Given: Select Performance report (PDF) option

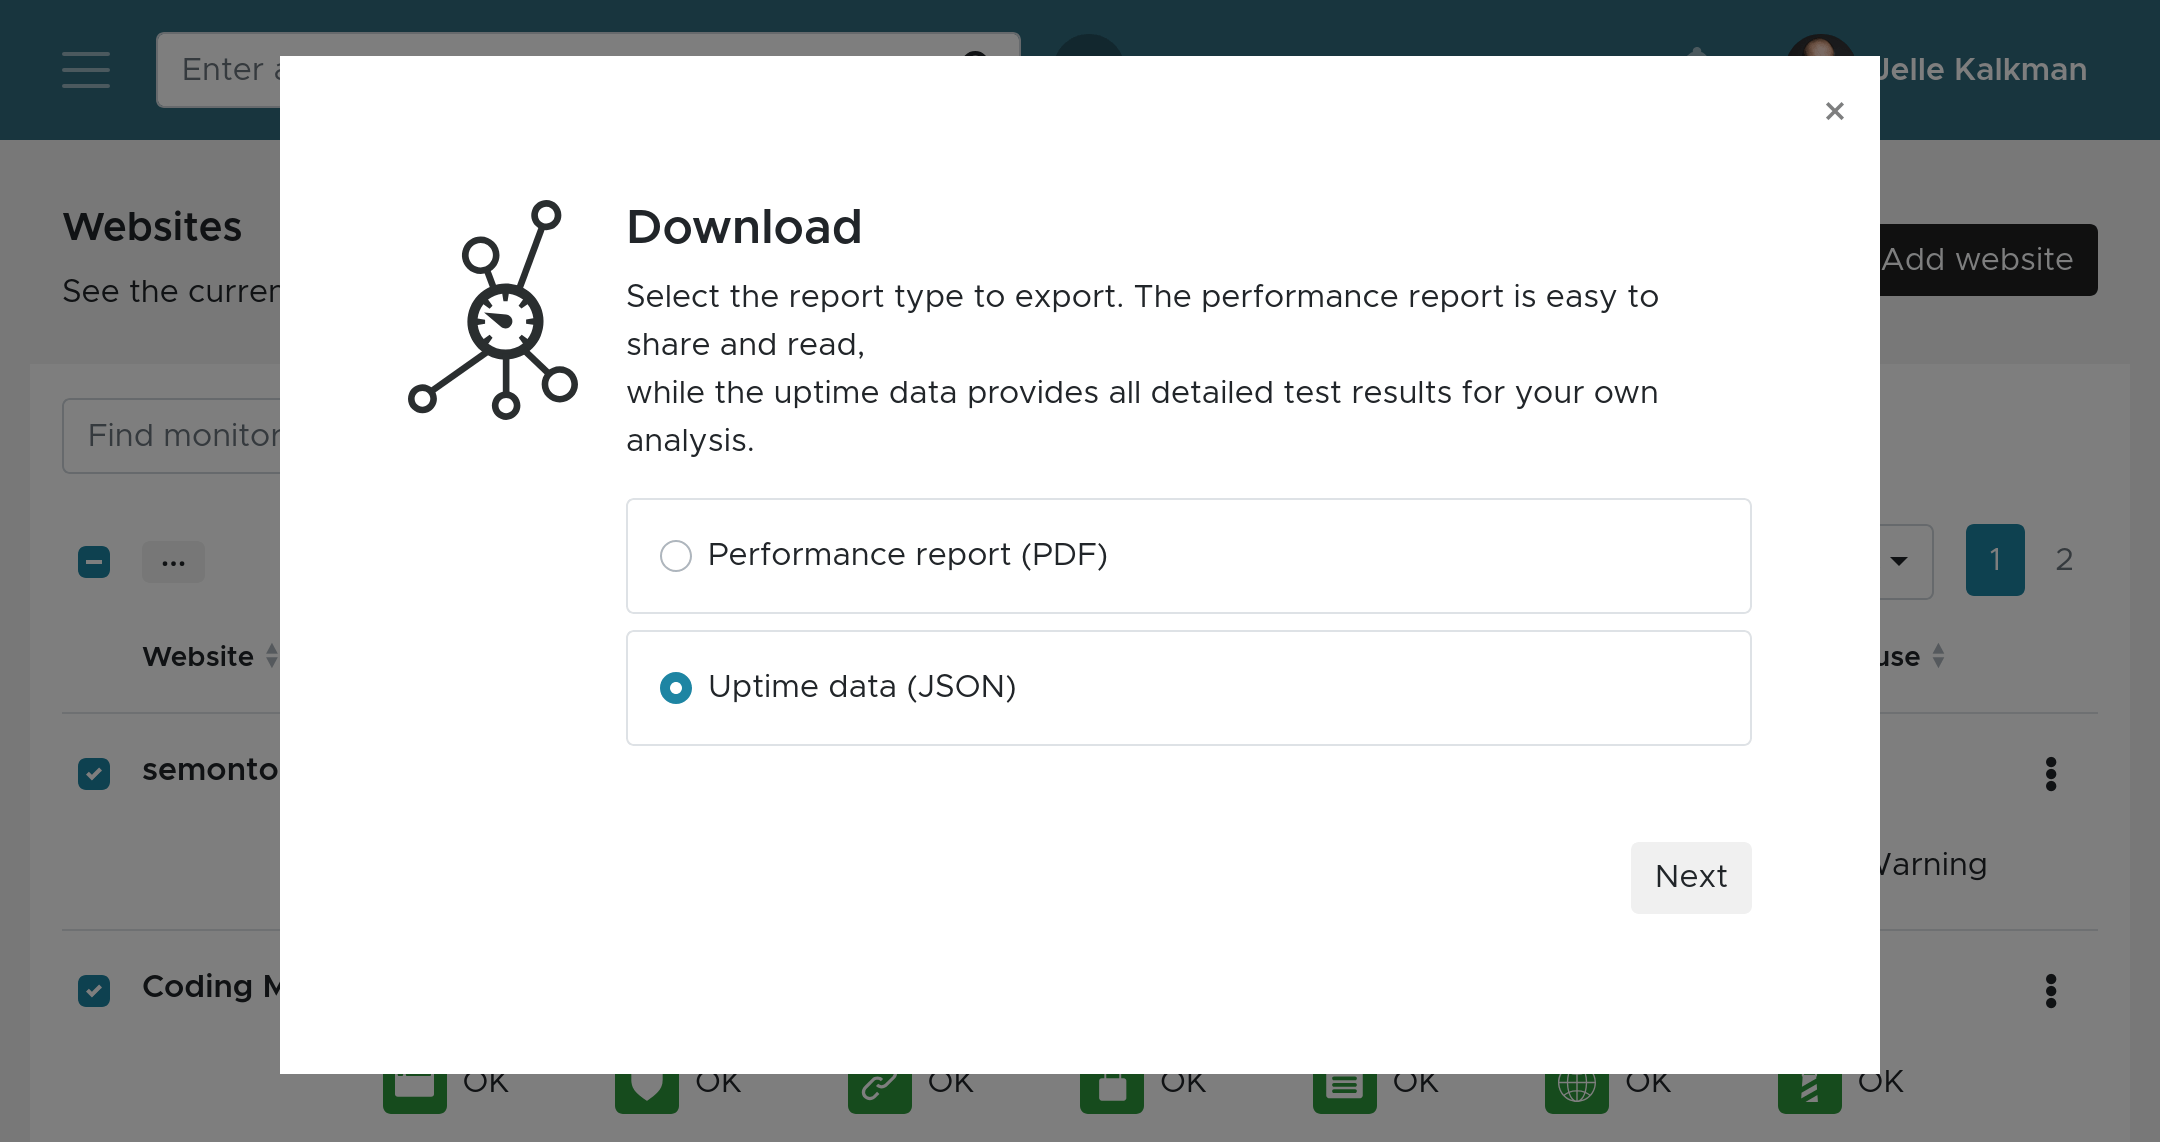Looking at the screenshot, I should tap(676, 556).
